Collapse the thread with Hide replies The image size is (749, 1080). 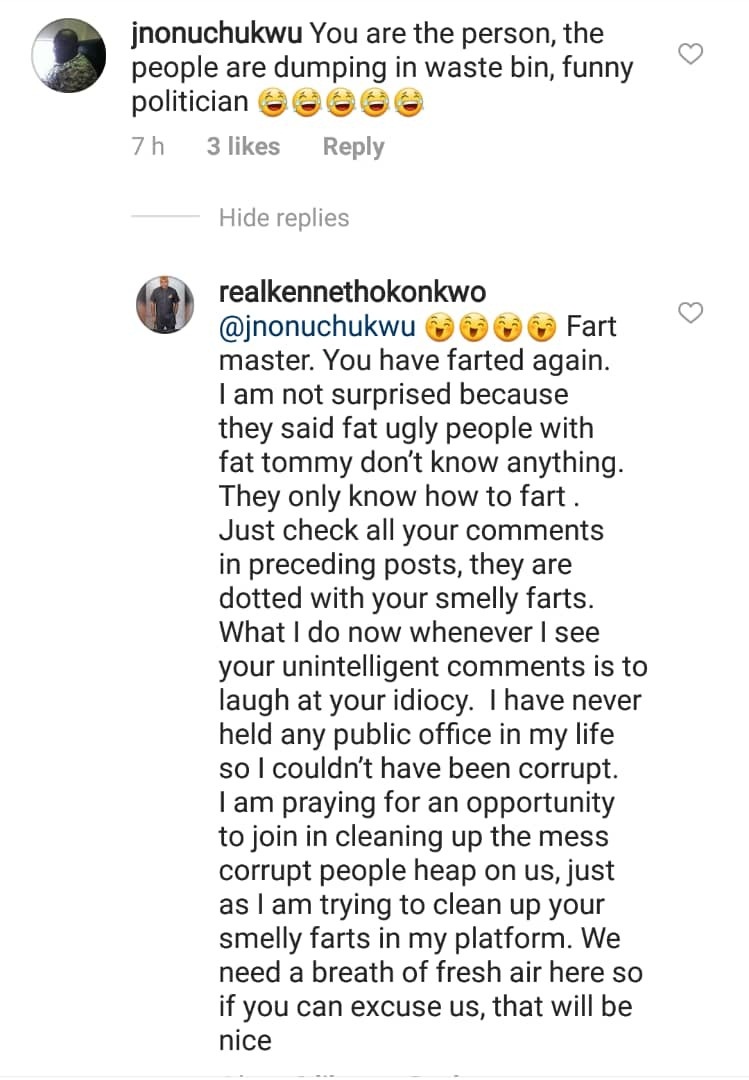pyautogui.click(x=284, y=218)
